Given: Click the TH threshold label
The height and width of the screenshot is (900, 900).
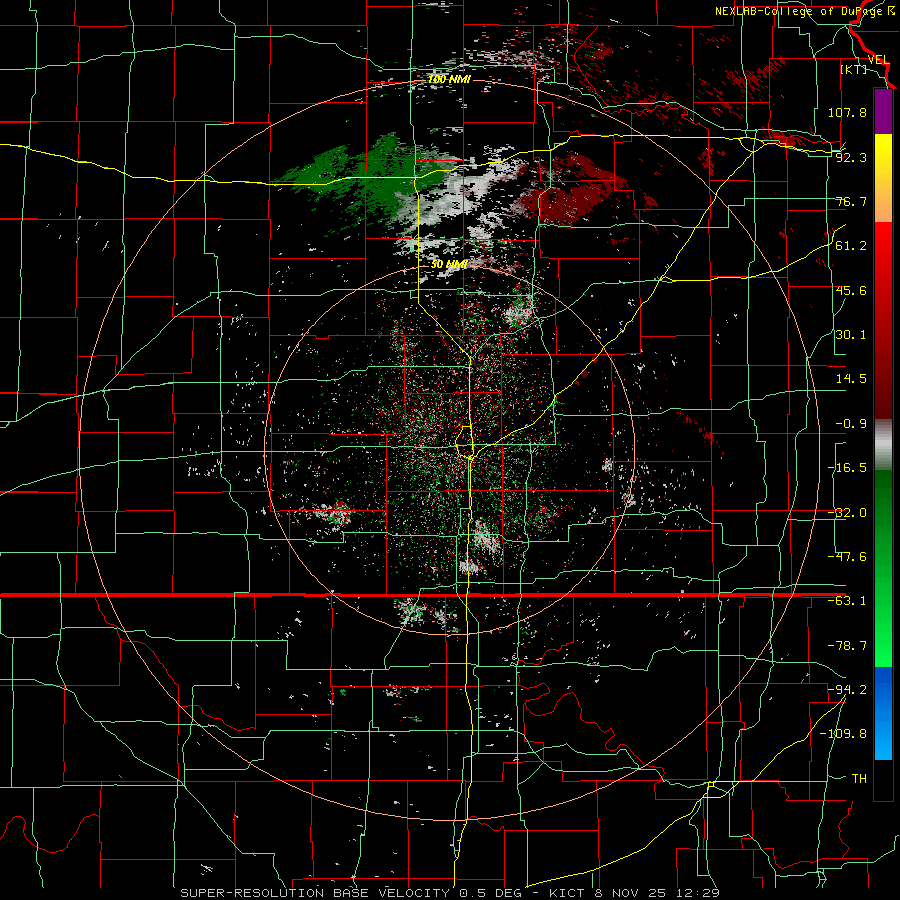Looking at the screenshot, I should (x=859, y=779).
